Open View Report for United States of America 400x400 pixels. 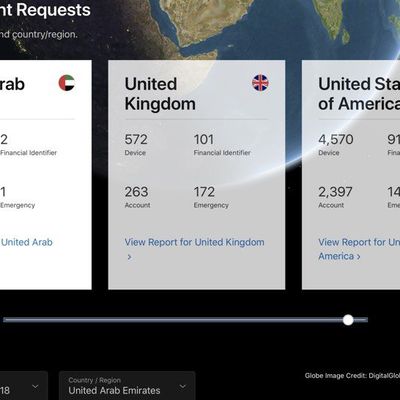click(x=359, y=249)
